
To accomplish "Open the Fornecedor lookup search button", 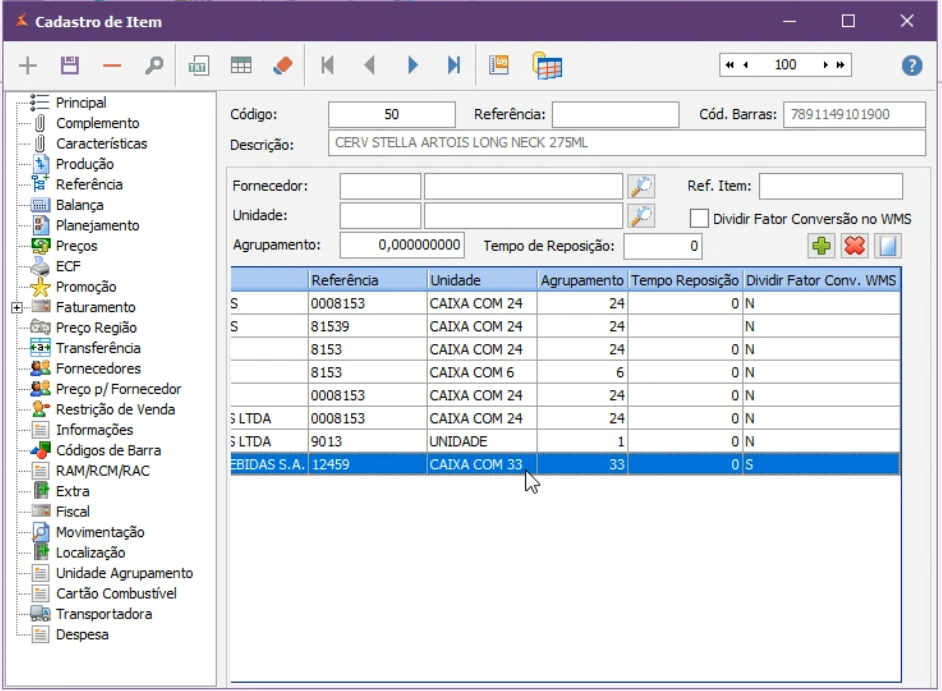I will [x=640, y=187].
